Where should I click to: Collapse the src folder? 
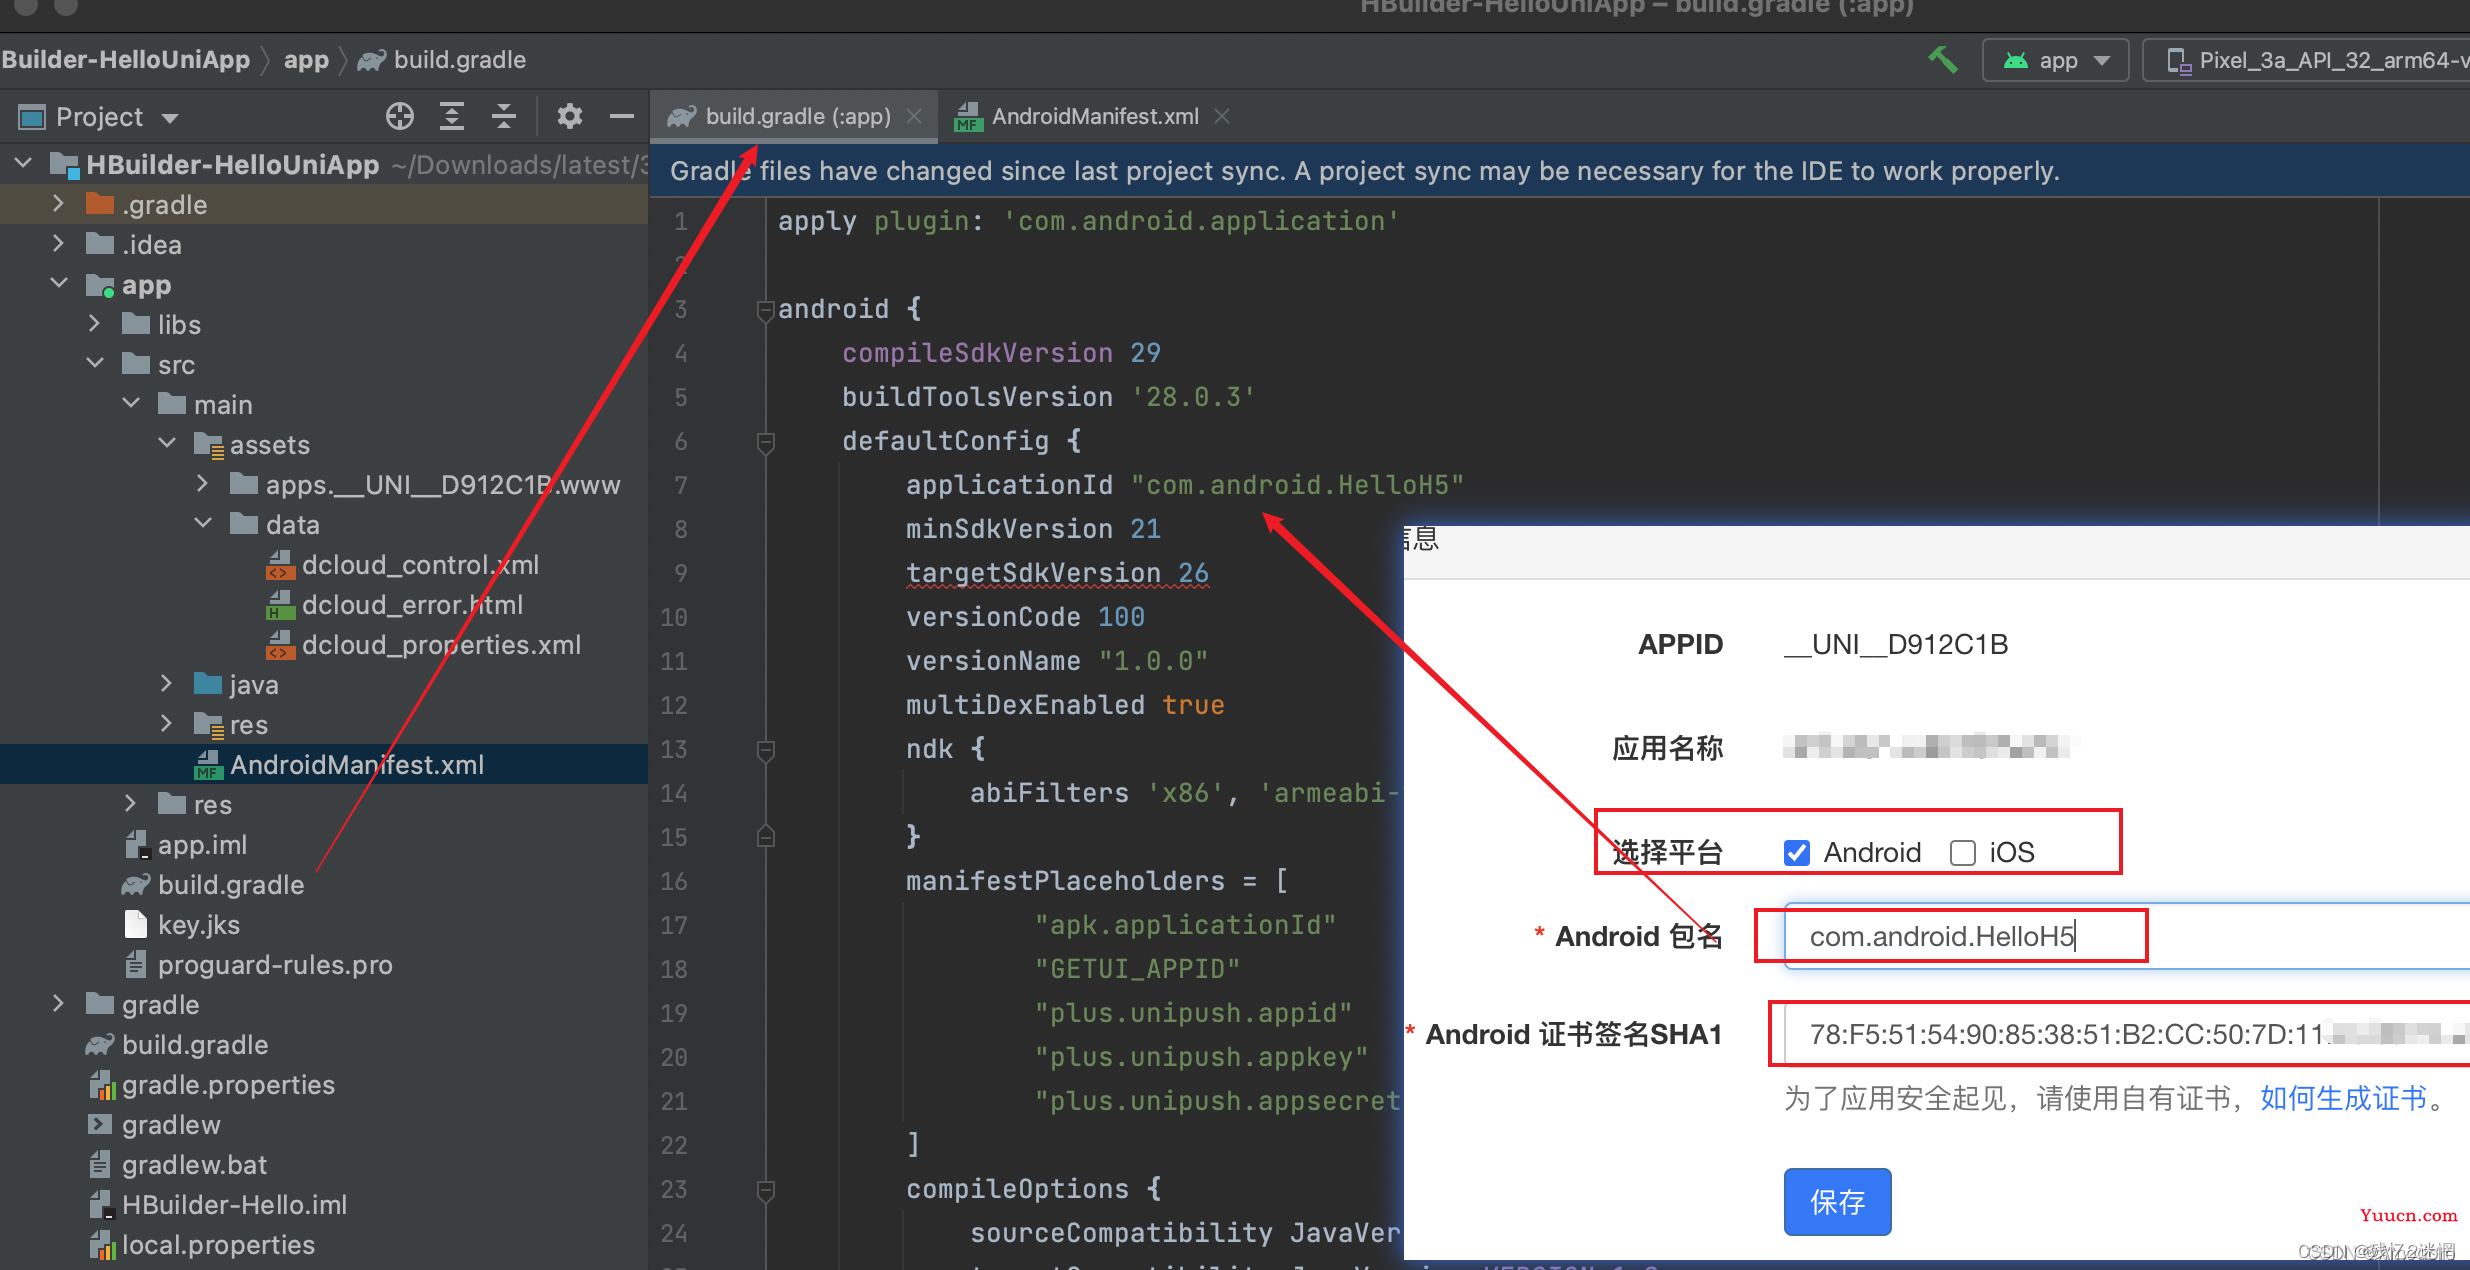[94, 363]
